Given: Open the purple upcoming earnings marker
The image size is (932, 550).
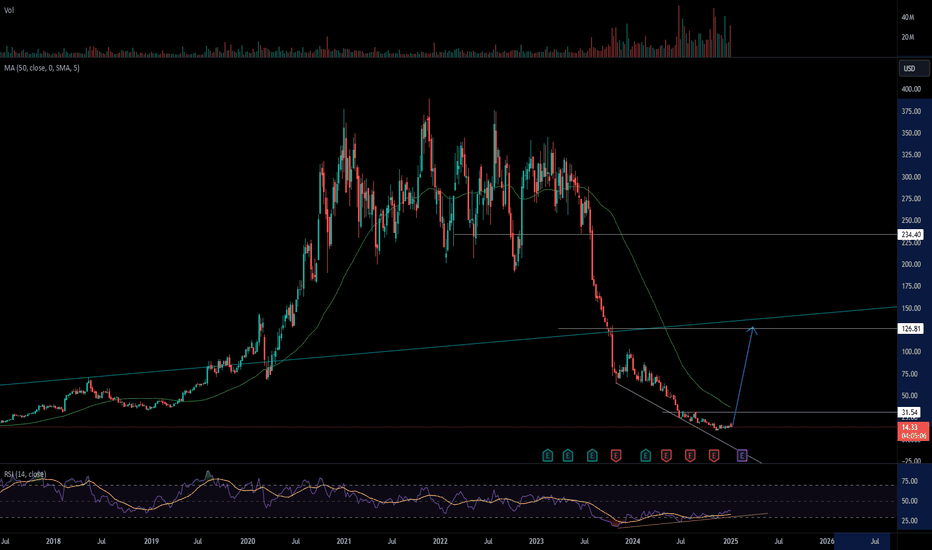Looking at the screenshot, I should pyautogui.click(x=742, y=456).
